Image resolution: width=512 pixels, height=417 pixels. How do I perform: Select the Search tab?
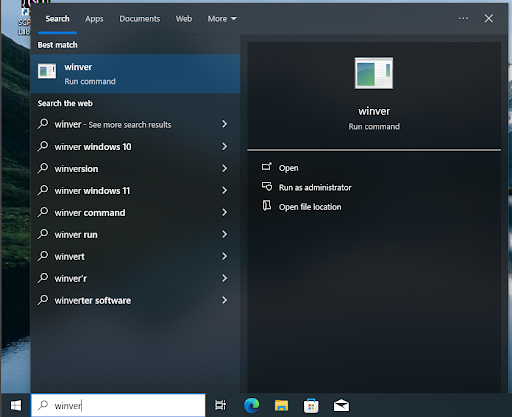pyautogui.click(x=57, y=19)
